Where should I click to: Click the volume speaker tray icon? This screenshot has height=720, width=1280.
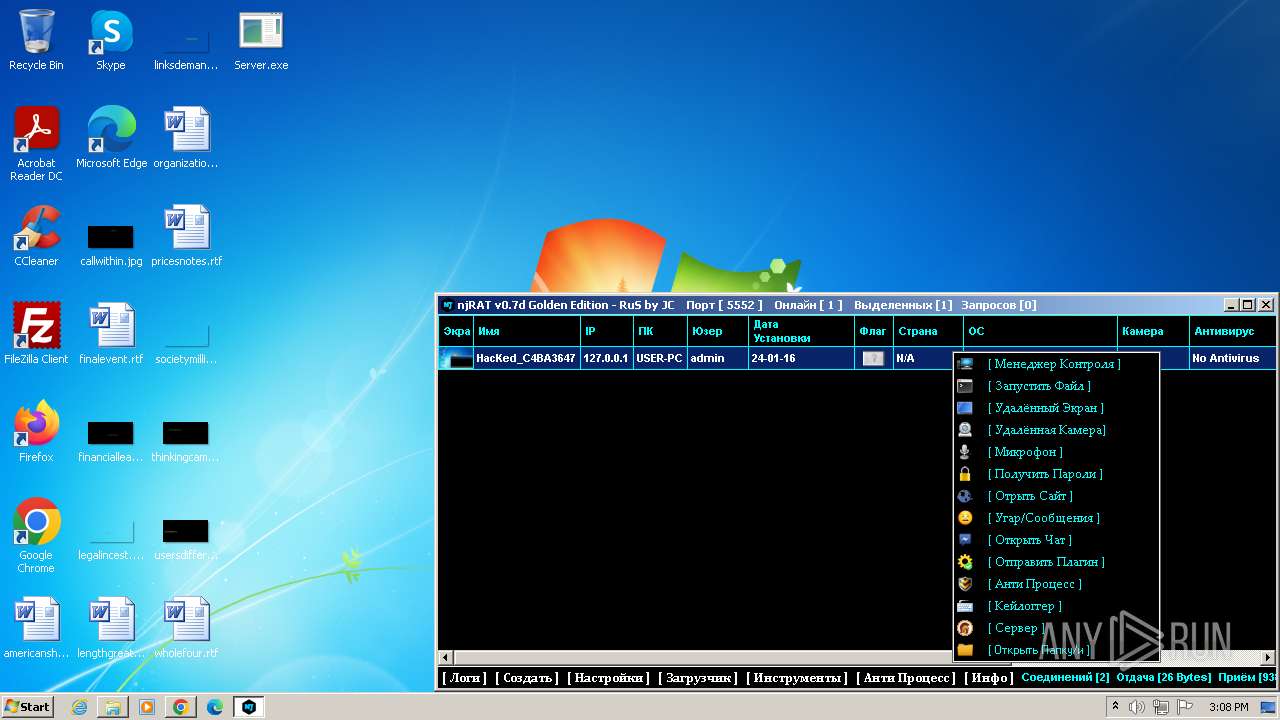[1137, 707]
